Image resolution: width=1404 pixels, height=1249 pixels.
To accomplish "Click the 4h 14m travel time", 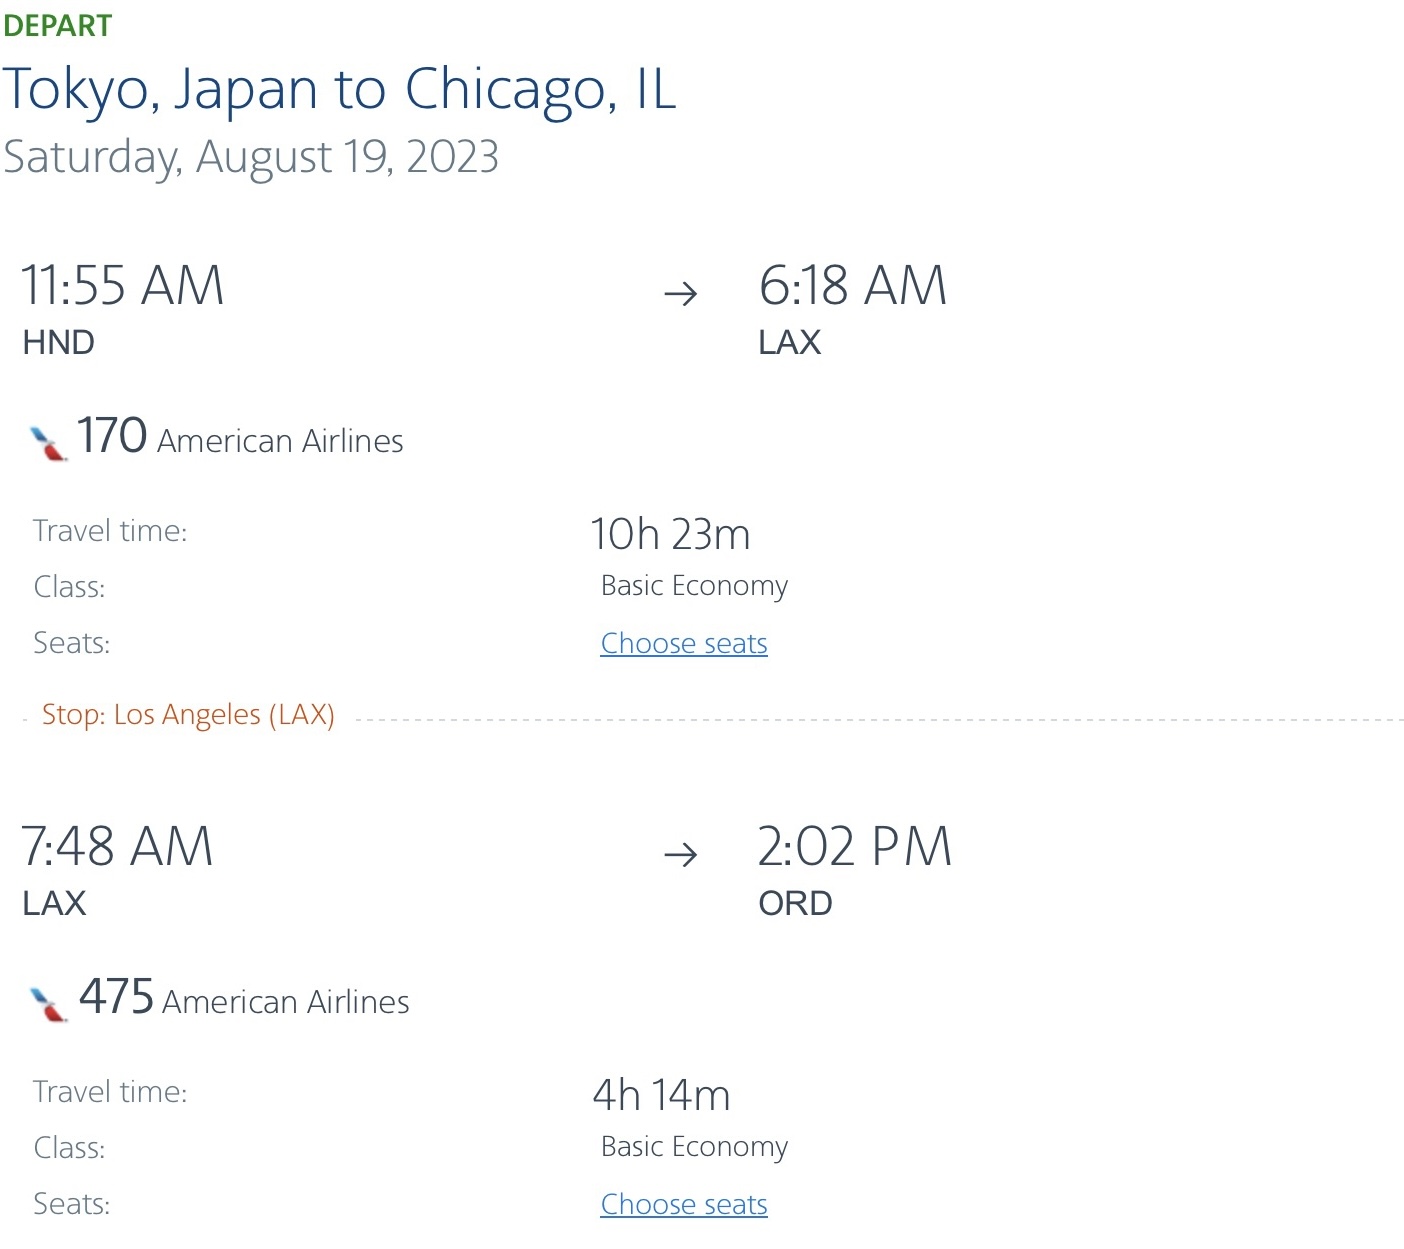I will 661,1095.
